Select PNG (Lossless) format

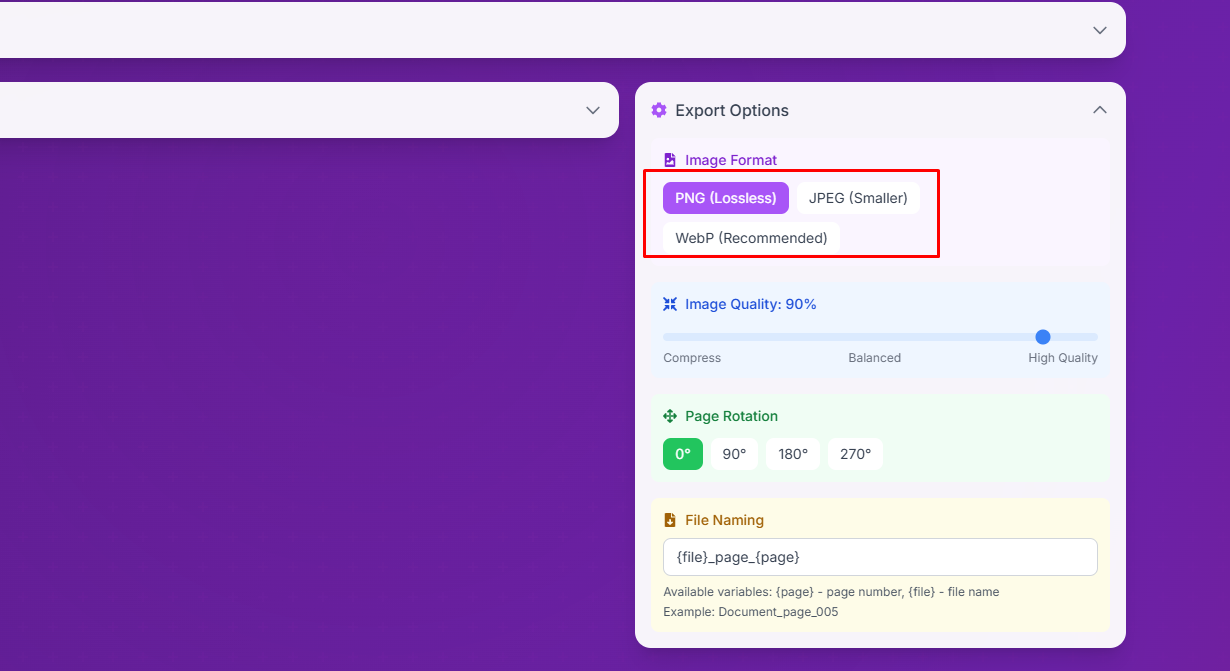click(x=725, y=198)
